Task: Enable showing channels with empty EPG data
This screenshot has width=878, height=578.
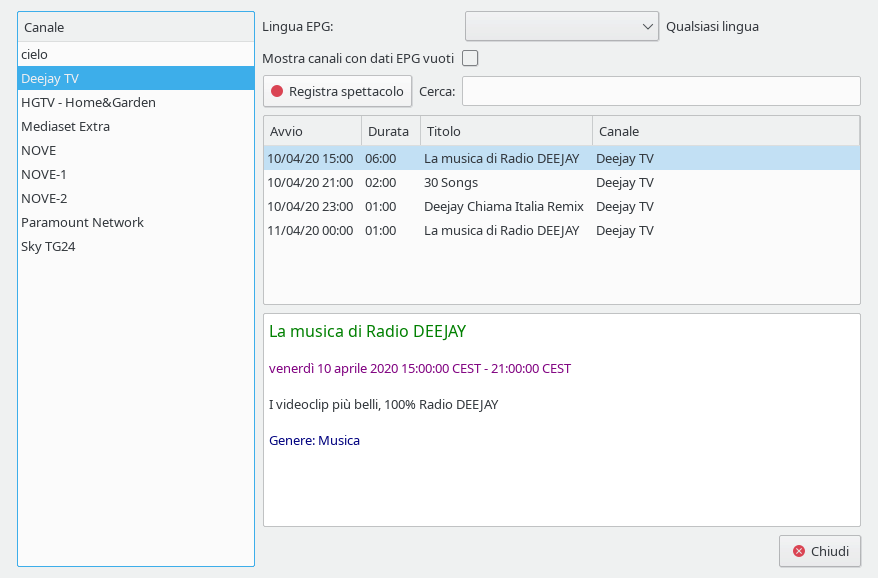Action: [x=470, y=58]
